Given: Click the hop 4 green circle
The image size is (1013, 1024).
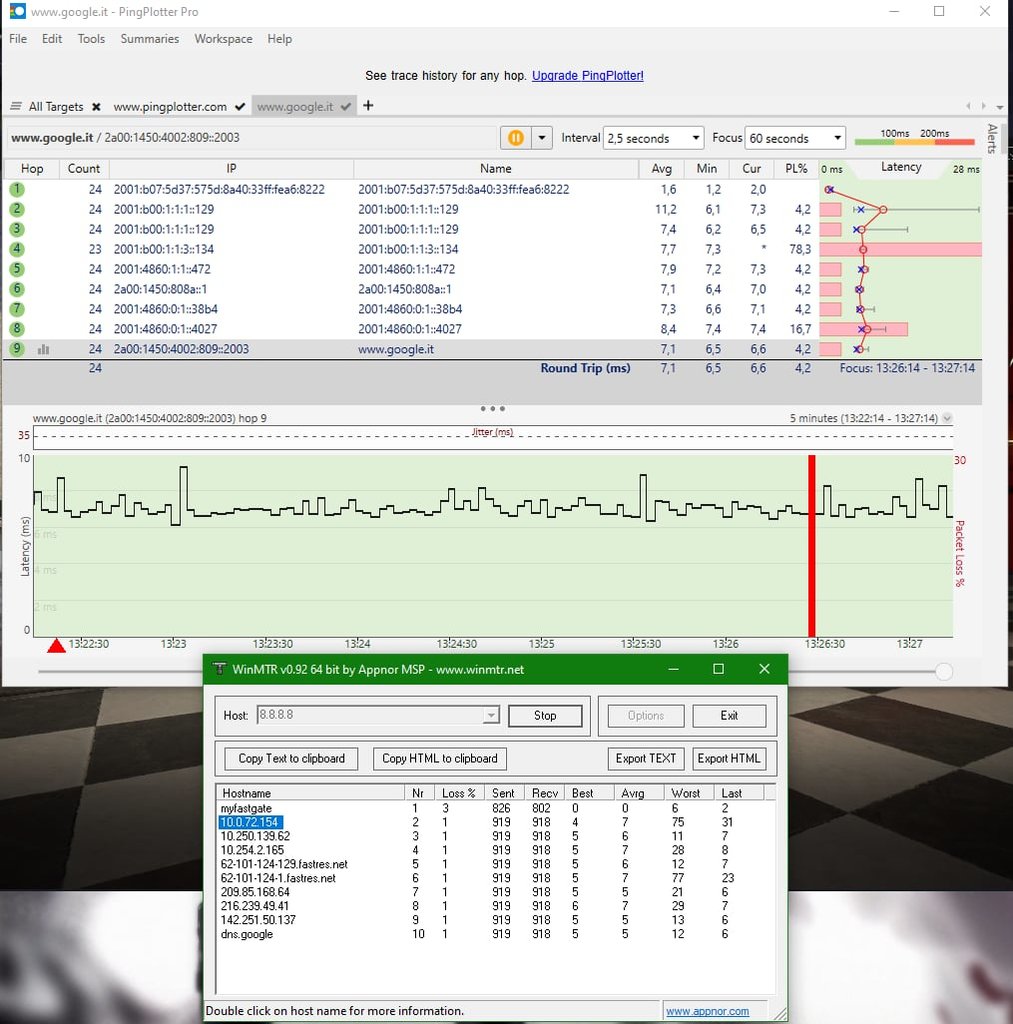Looking at the screenshot, I should [17, 249].
